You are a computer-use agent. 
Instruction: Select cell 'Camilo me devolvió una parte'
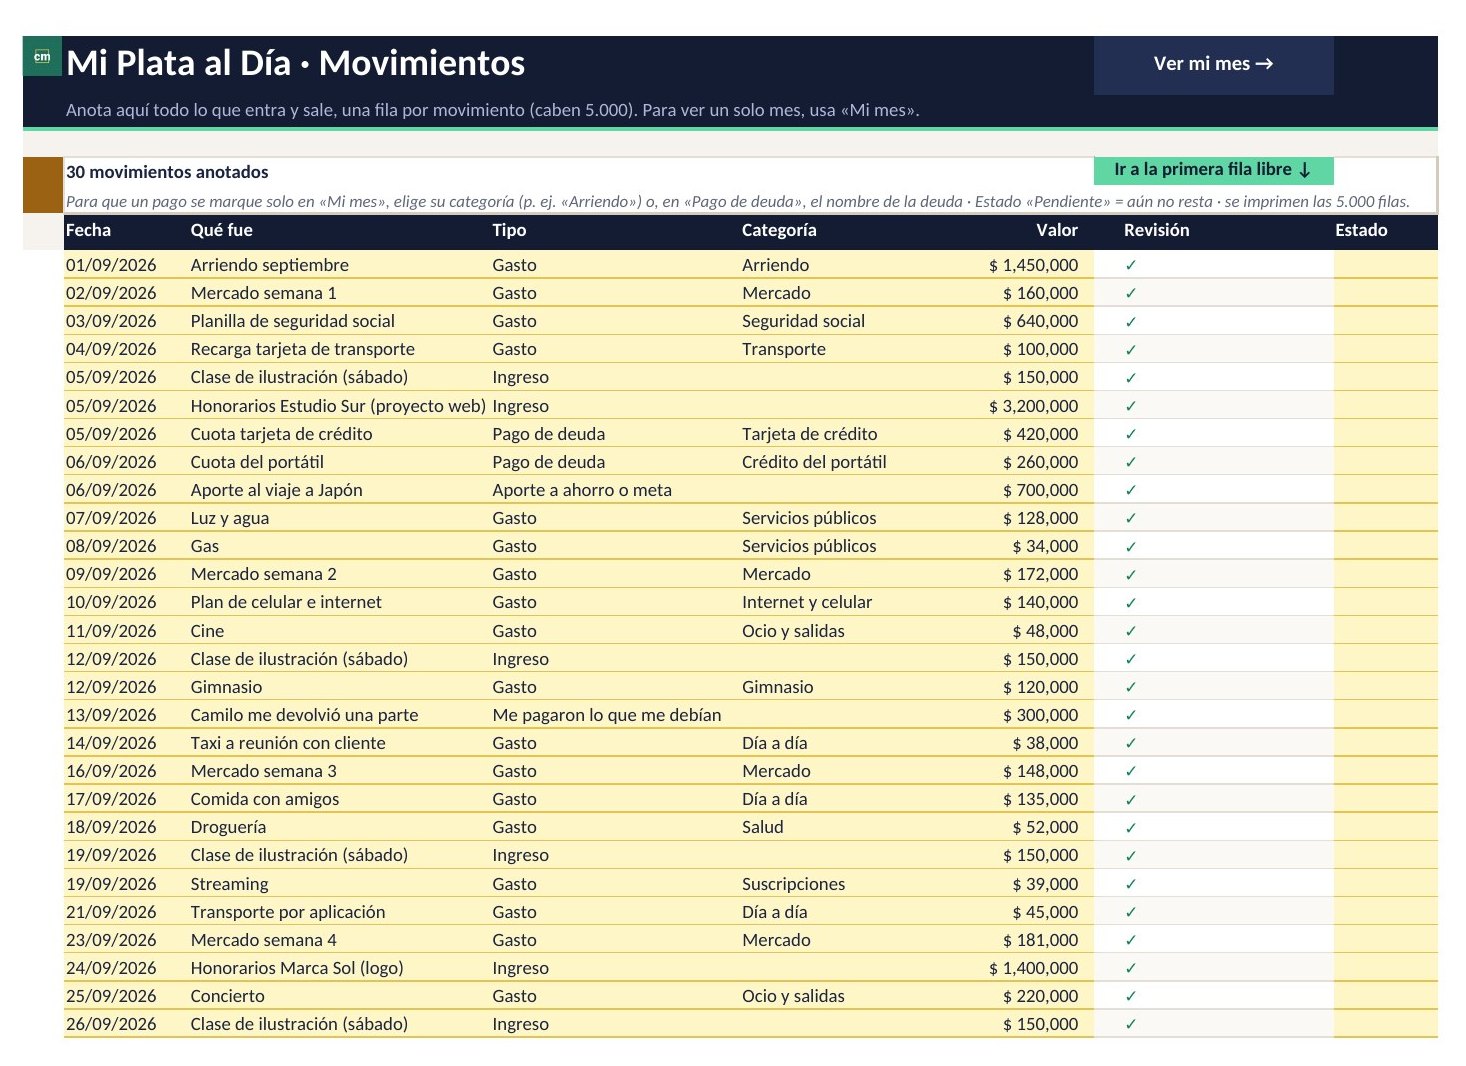click(304, 715)
